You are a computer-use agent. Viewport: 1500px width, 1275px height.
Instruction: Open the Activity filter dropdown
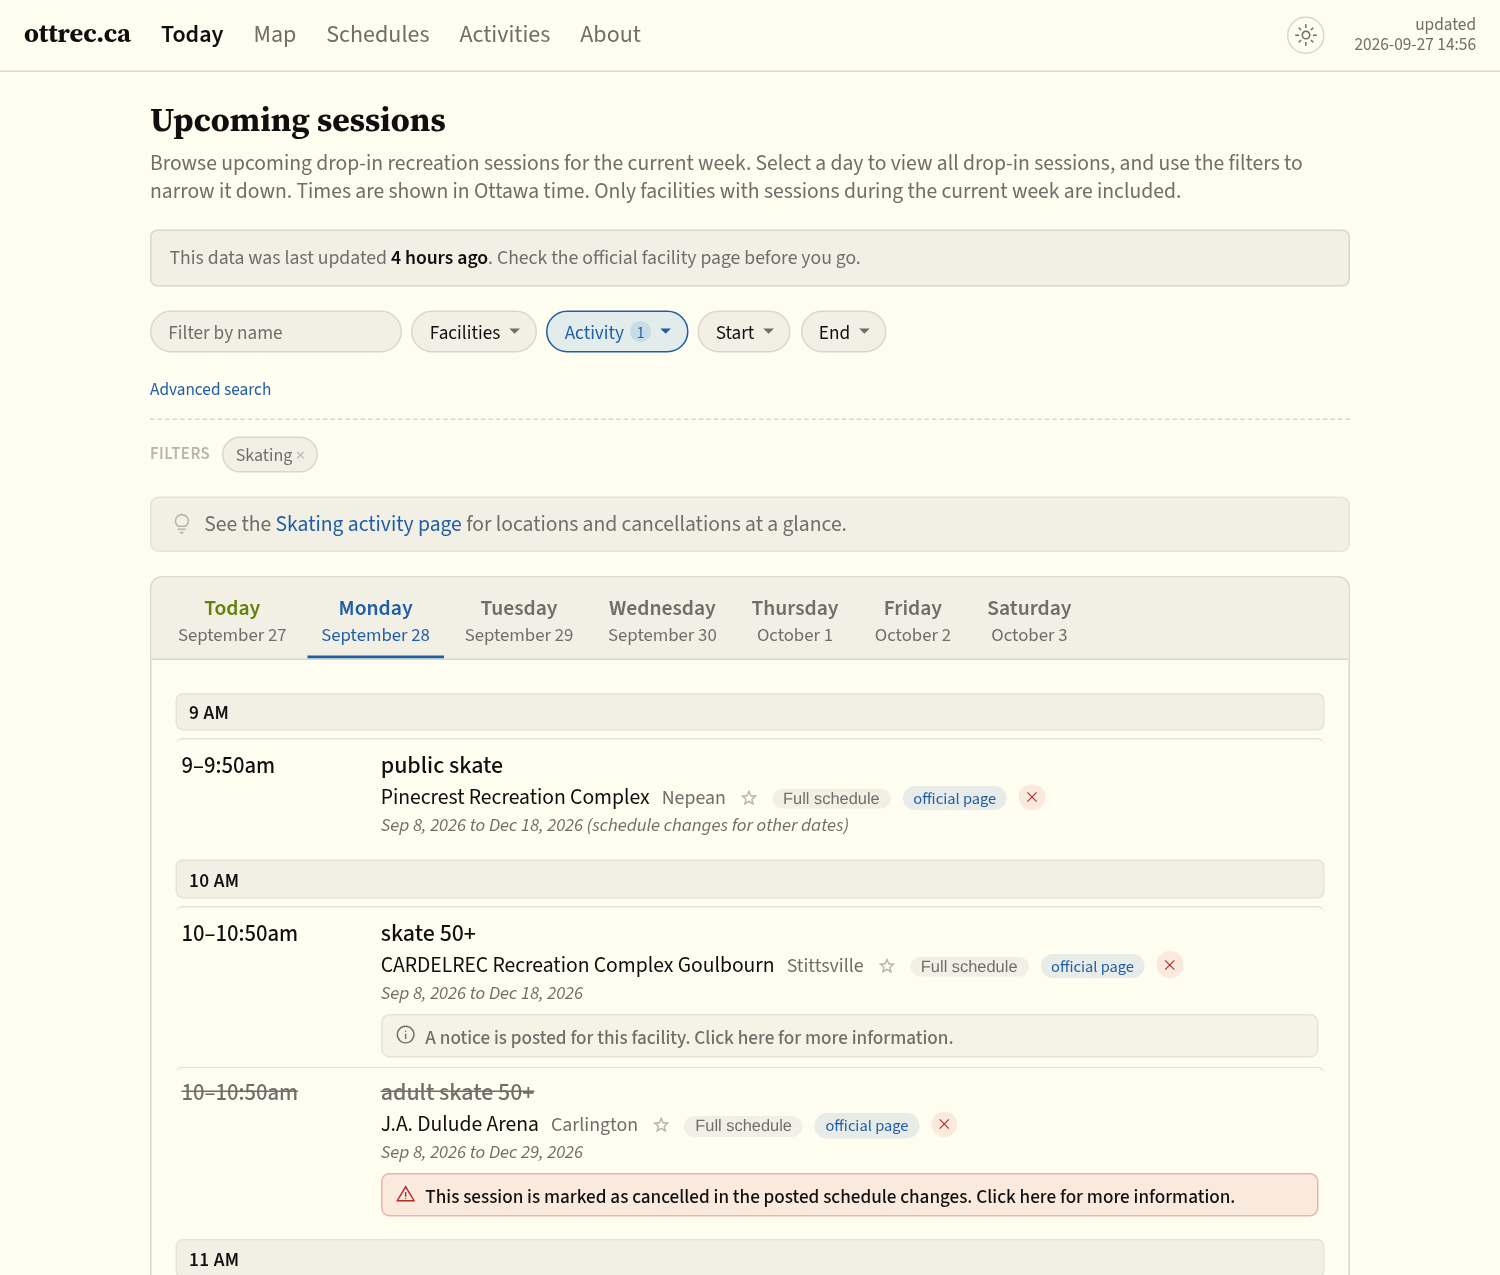click(x=617, y=332)
